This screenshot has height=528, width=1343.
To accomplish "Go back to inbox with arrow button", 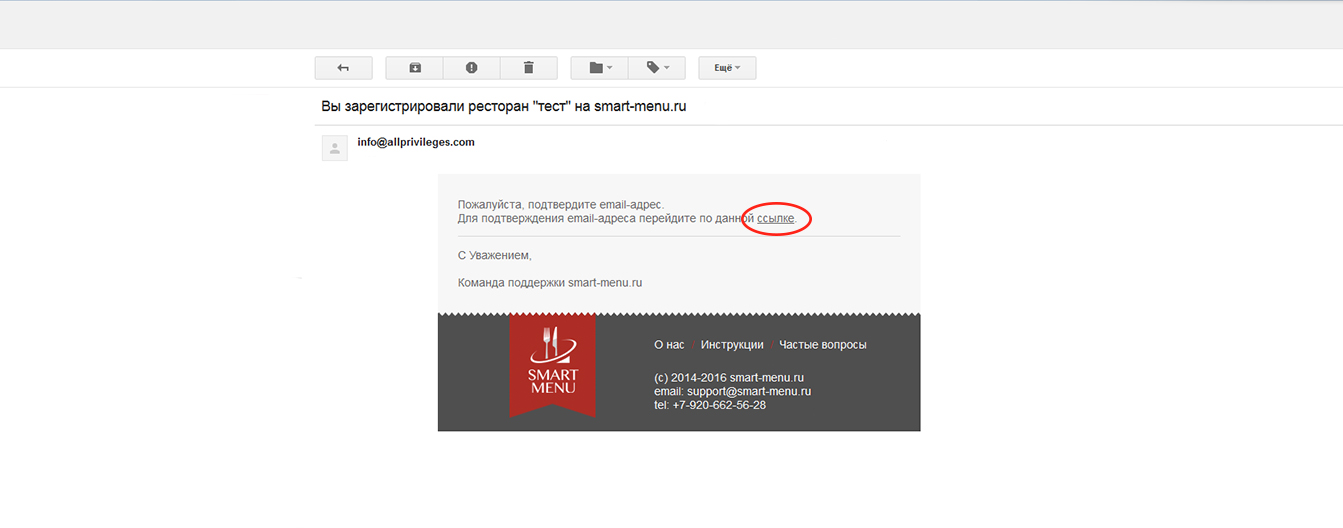I will [343, 68].
